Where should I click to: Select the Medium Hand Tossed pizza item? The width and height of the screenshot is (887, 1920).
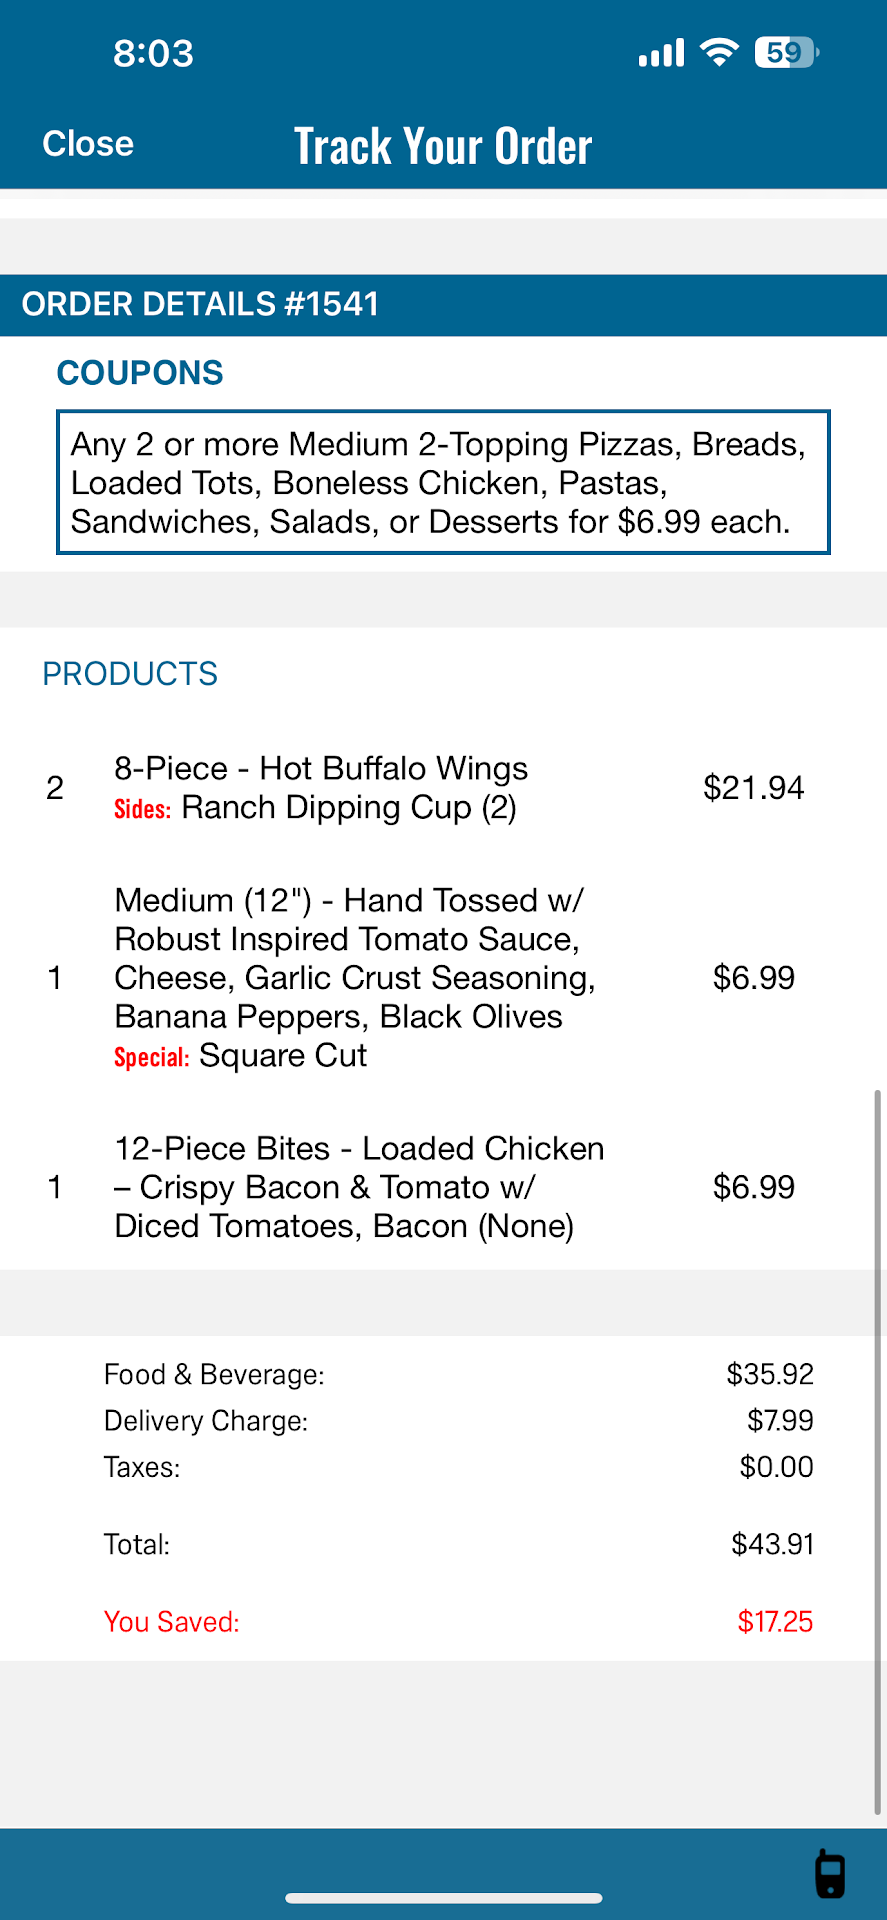354,958
